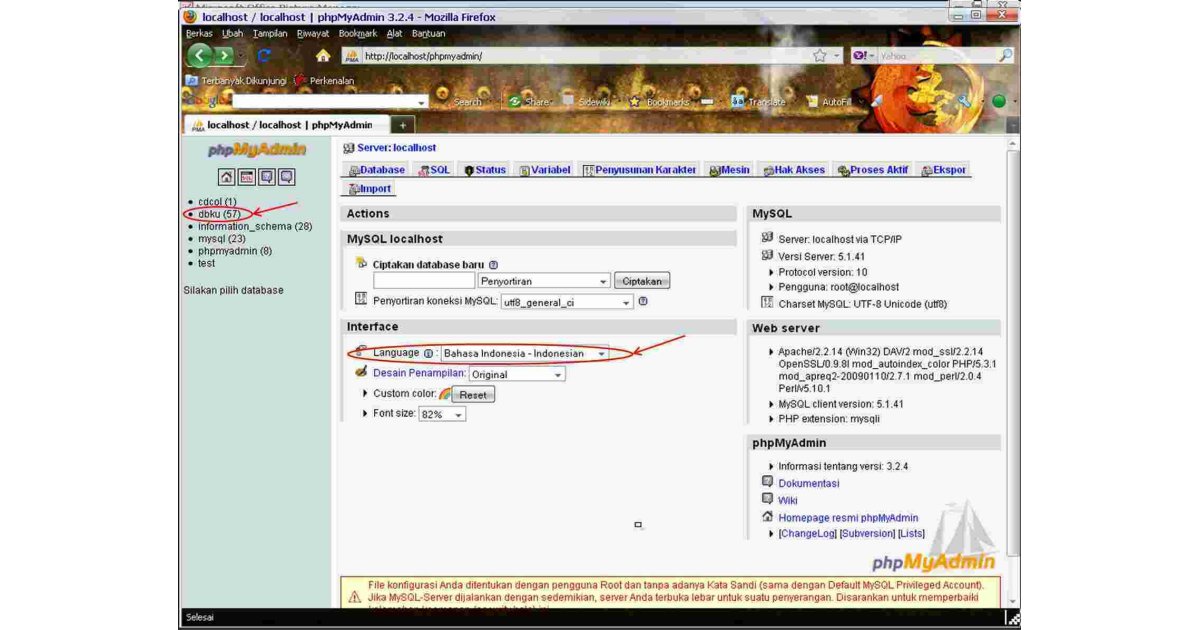Click the info icon next to Language
The width and height of the screenshot is (1200, 630).
[426, 353]
